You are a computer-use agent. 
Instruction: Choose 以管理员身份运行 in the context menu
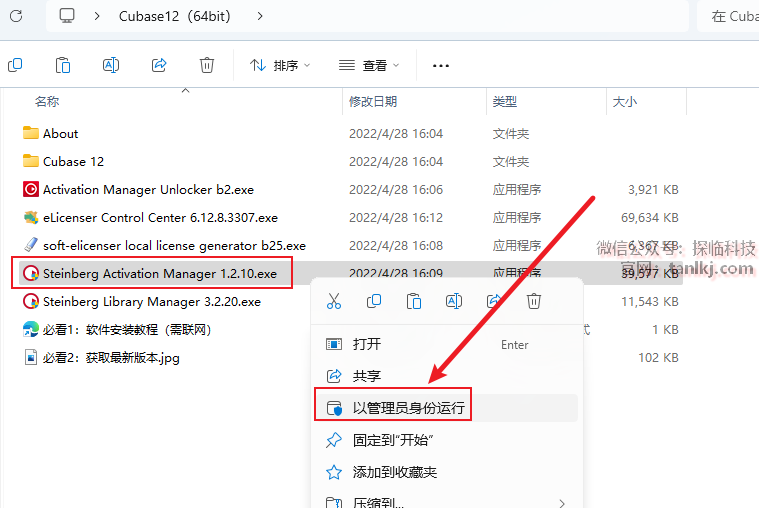tap(447, 408)
